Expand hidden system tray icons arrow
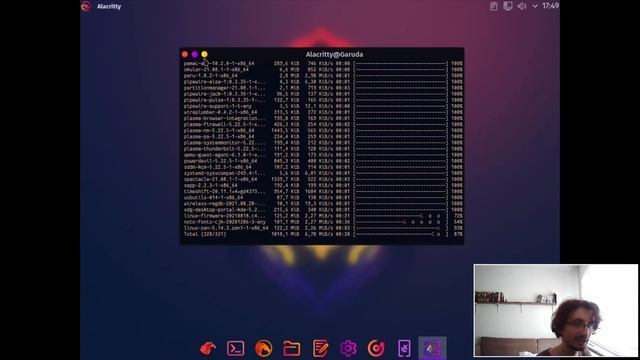 click(x=535, y=6)
